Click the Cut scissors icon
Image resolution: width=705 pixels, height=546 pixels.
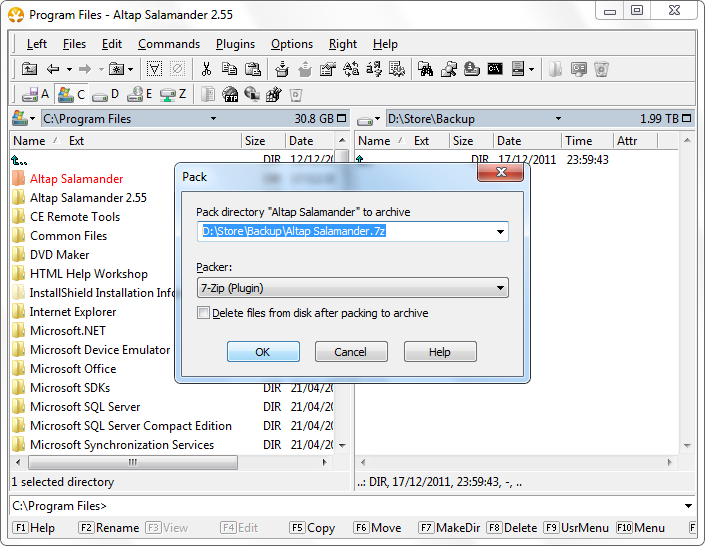click(x=206, y=69)
